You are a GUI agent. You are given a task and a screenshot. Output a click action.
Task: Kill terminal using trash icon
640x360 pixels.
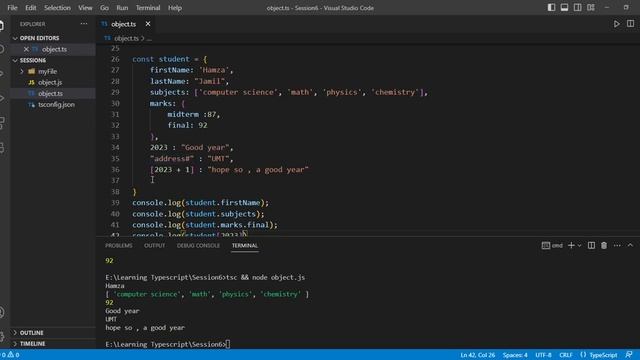tap(604, 245)
